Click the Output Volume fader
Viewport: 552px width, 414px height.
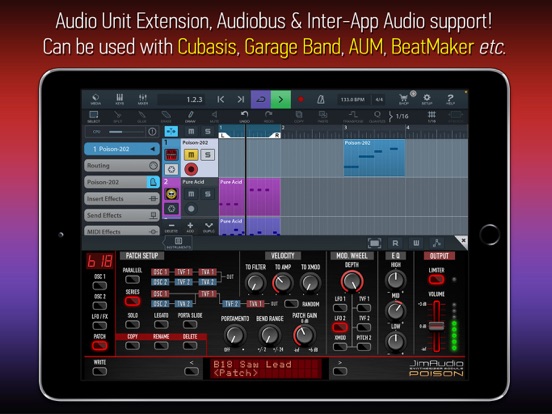coord(436,326)
